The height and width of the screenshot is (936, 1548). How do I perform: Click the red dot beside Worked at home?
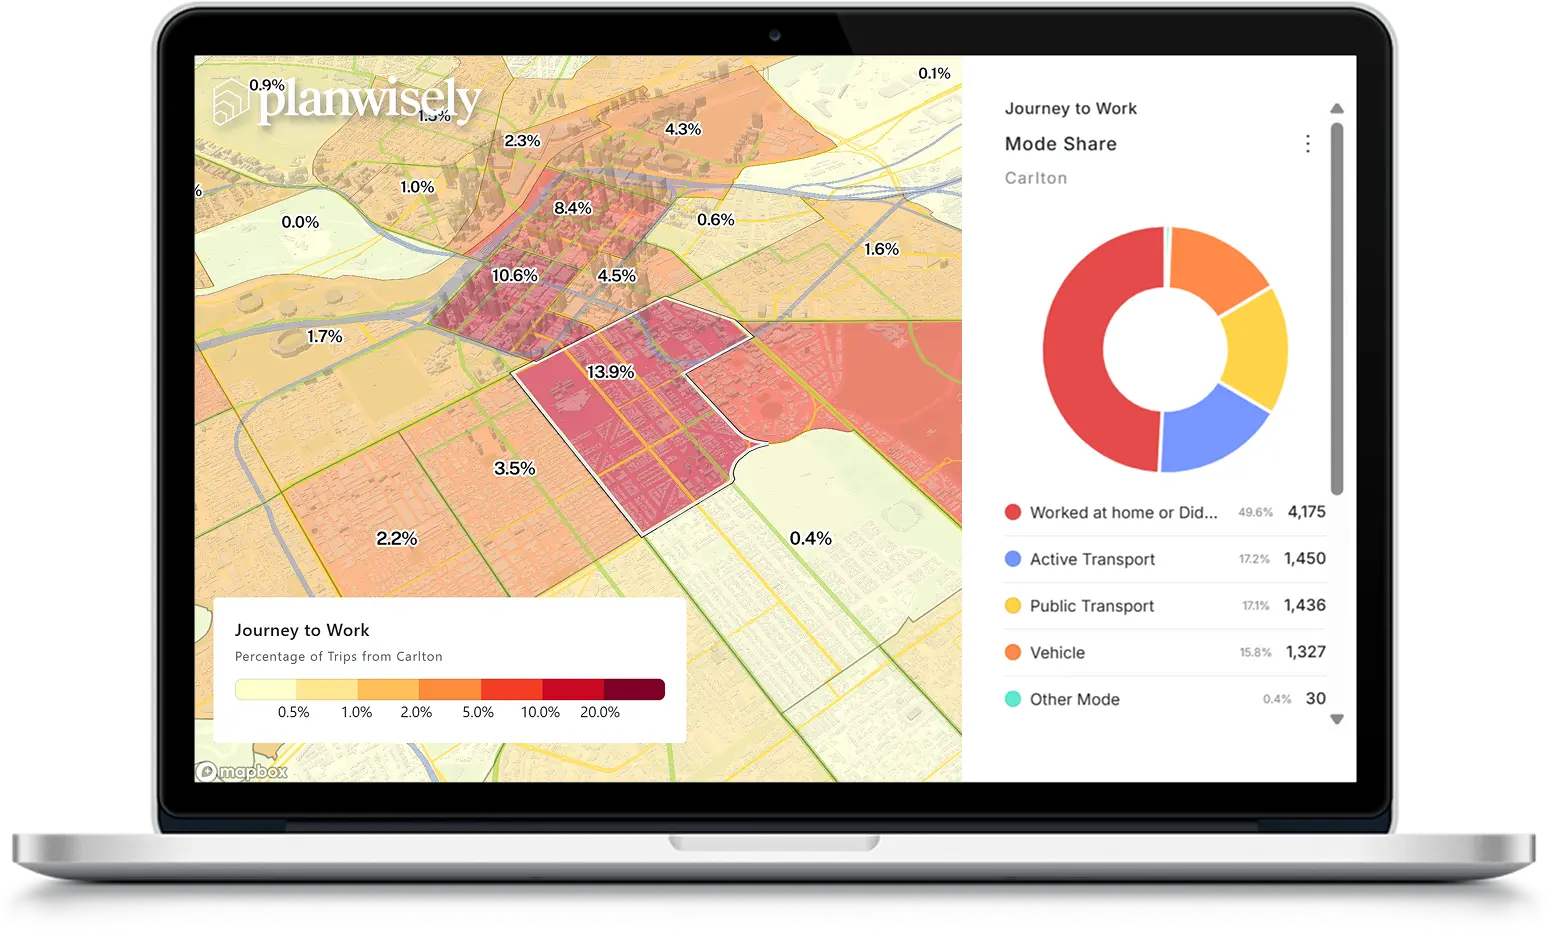(1013, 512)
